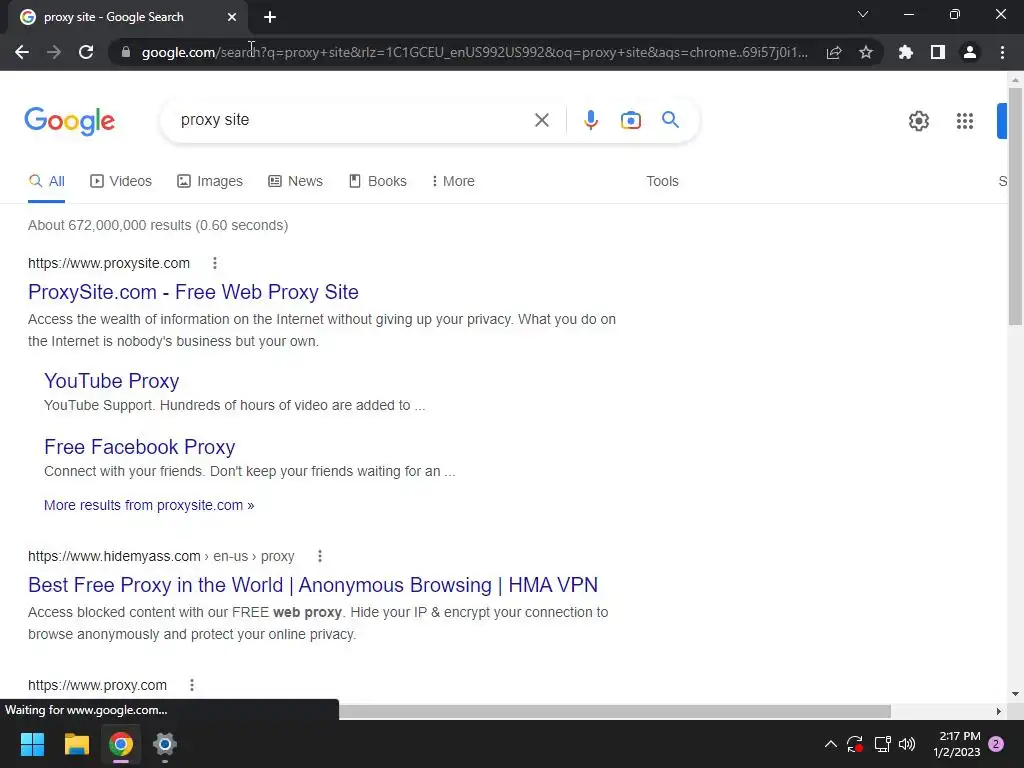
Task: Expand the More search categories menu
Action: pyautogui.click(x=453, y=181)
